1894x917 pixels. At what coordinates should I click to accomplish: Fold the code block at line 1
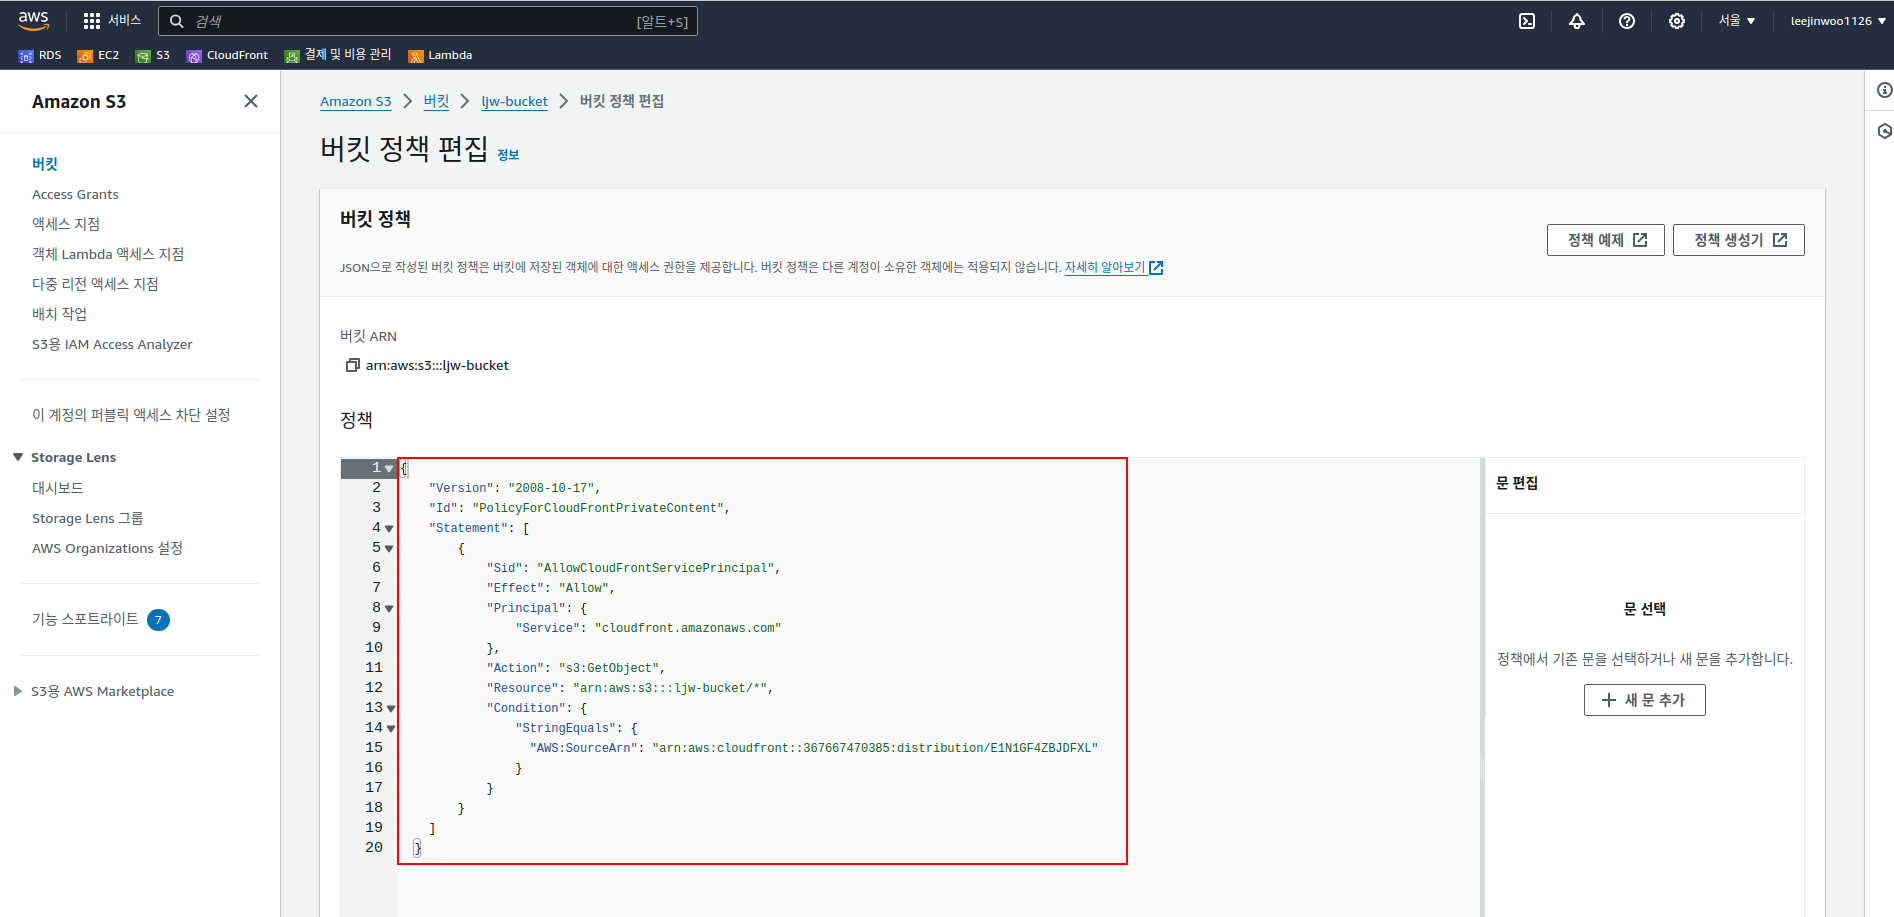coord(389,468)
